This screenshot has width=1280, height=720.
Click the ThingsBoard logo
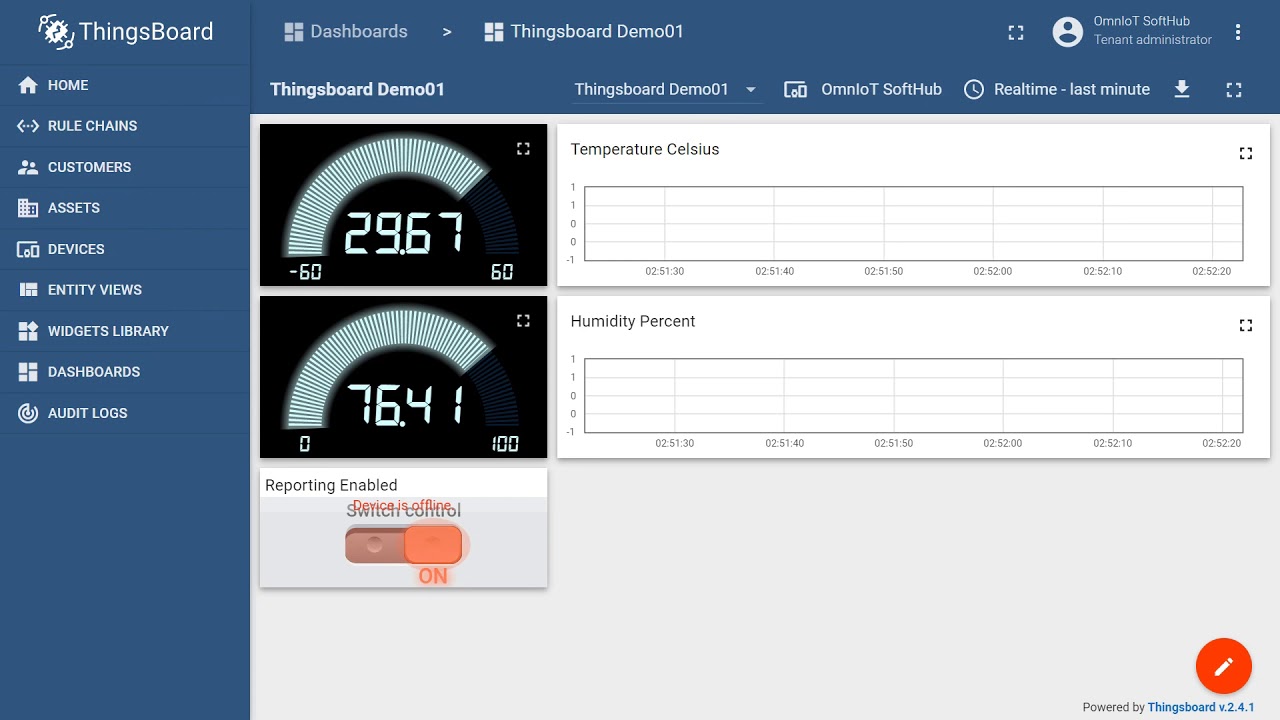[x=126, y=32]
